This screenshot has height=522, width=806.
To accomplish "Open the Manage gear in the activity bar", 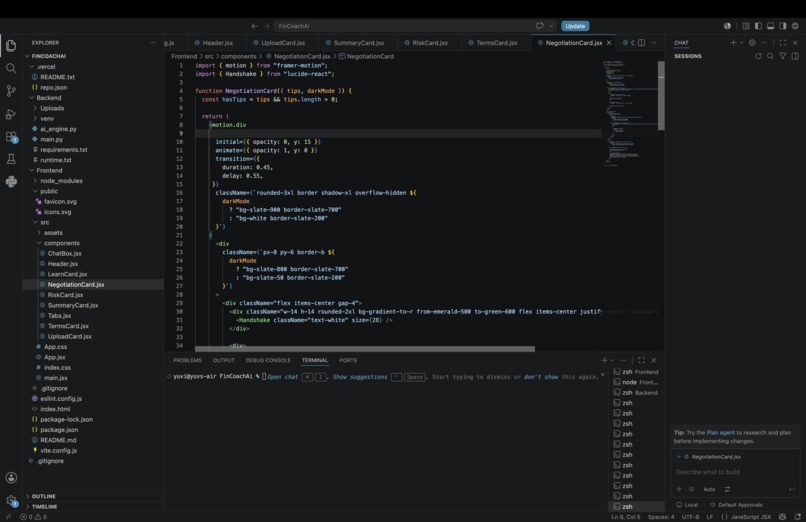I will click(x=11, y=500).
